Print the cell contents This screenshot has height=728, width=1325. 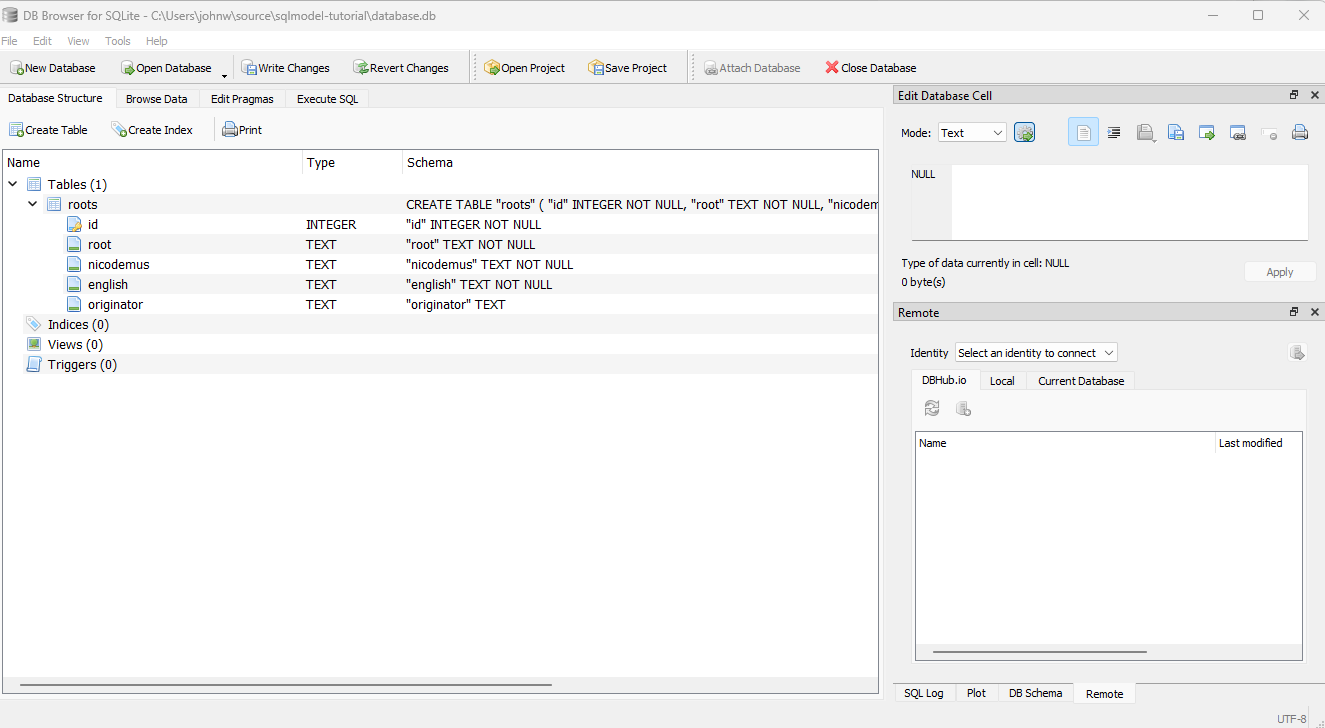1300,131
